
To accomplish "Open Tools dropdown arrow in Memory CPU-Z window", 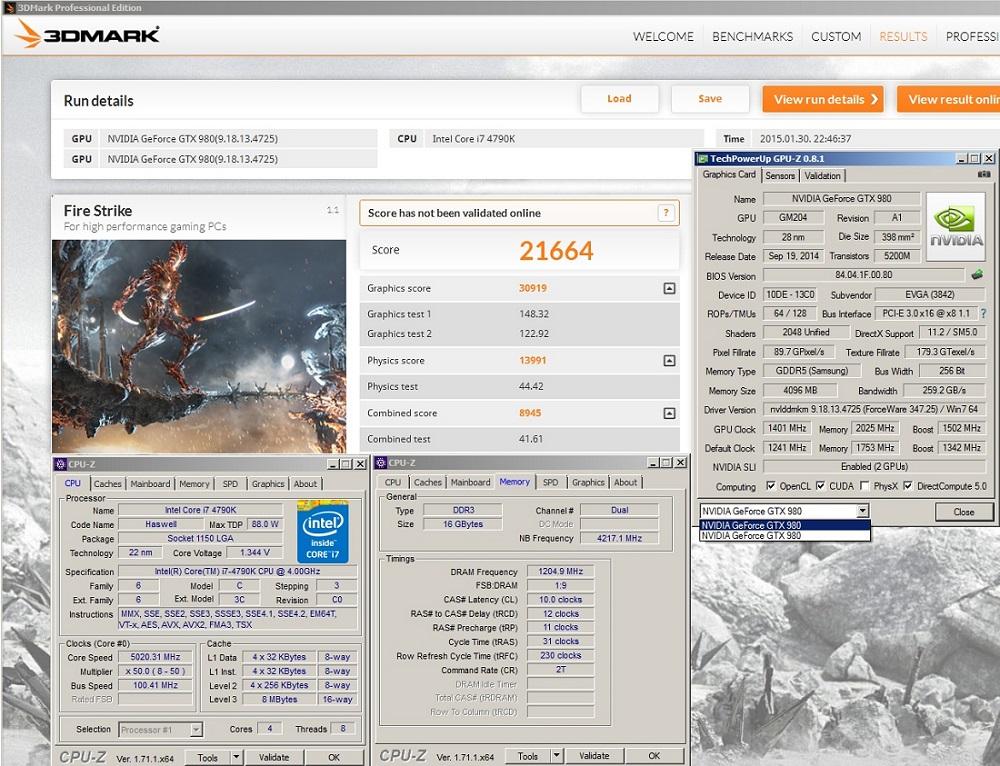I will [556, 756].
